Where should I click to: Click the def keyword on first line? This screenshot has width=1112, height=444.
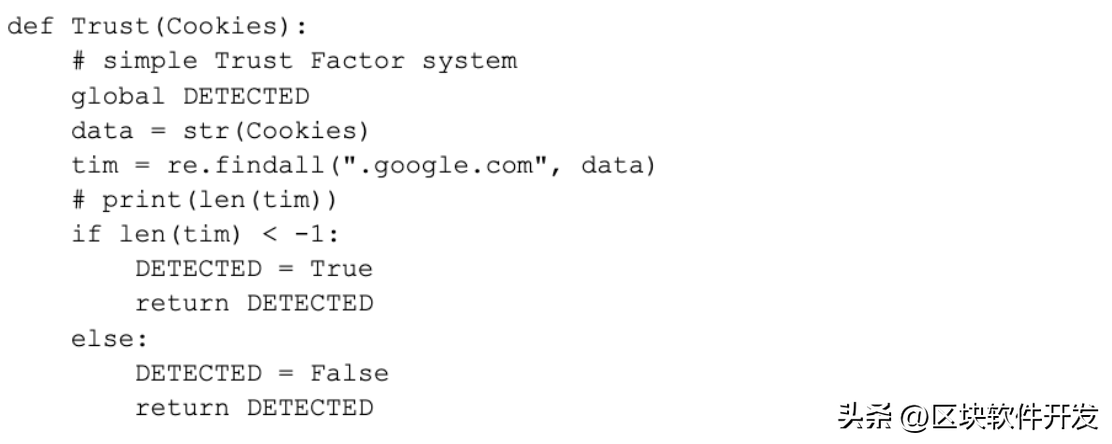pos(31,26)
